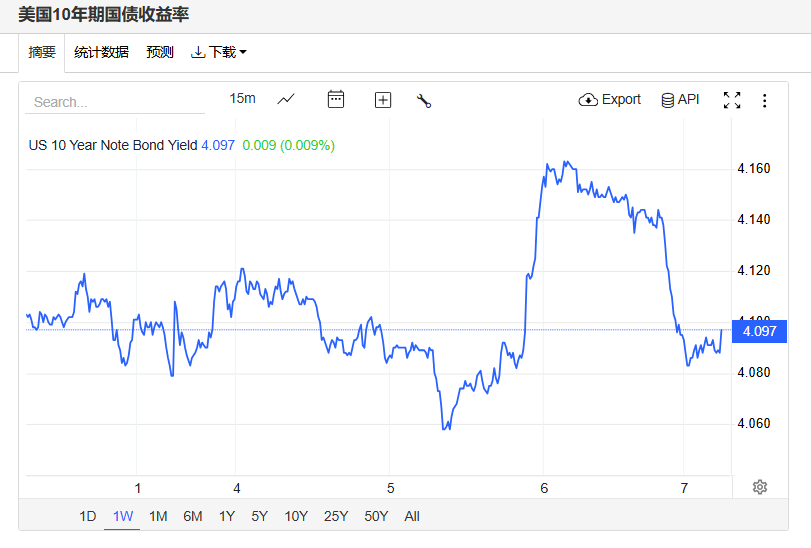Select the 1D time range
The image size is (811, 548).
pyautogui.click(x=88, y=516)
